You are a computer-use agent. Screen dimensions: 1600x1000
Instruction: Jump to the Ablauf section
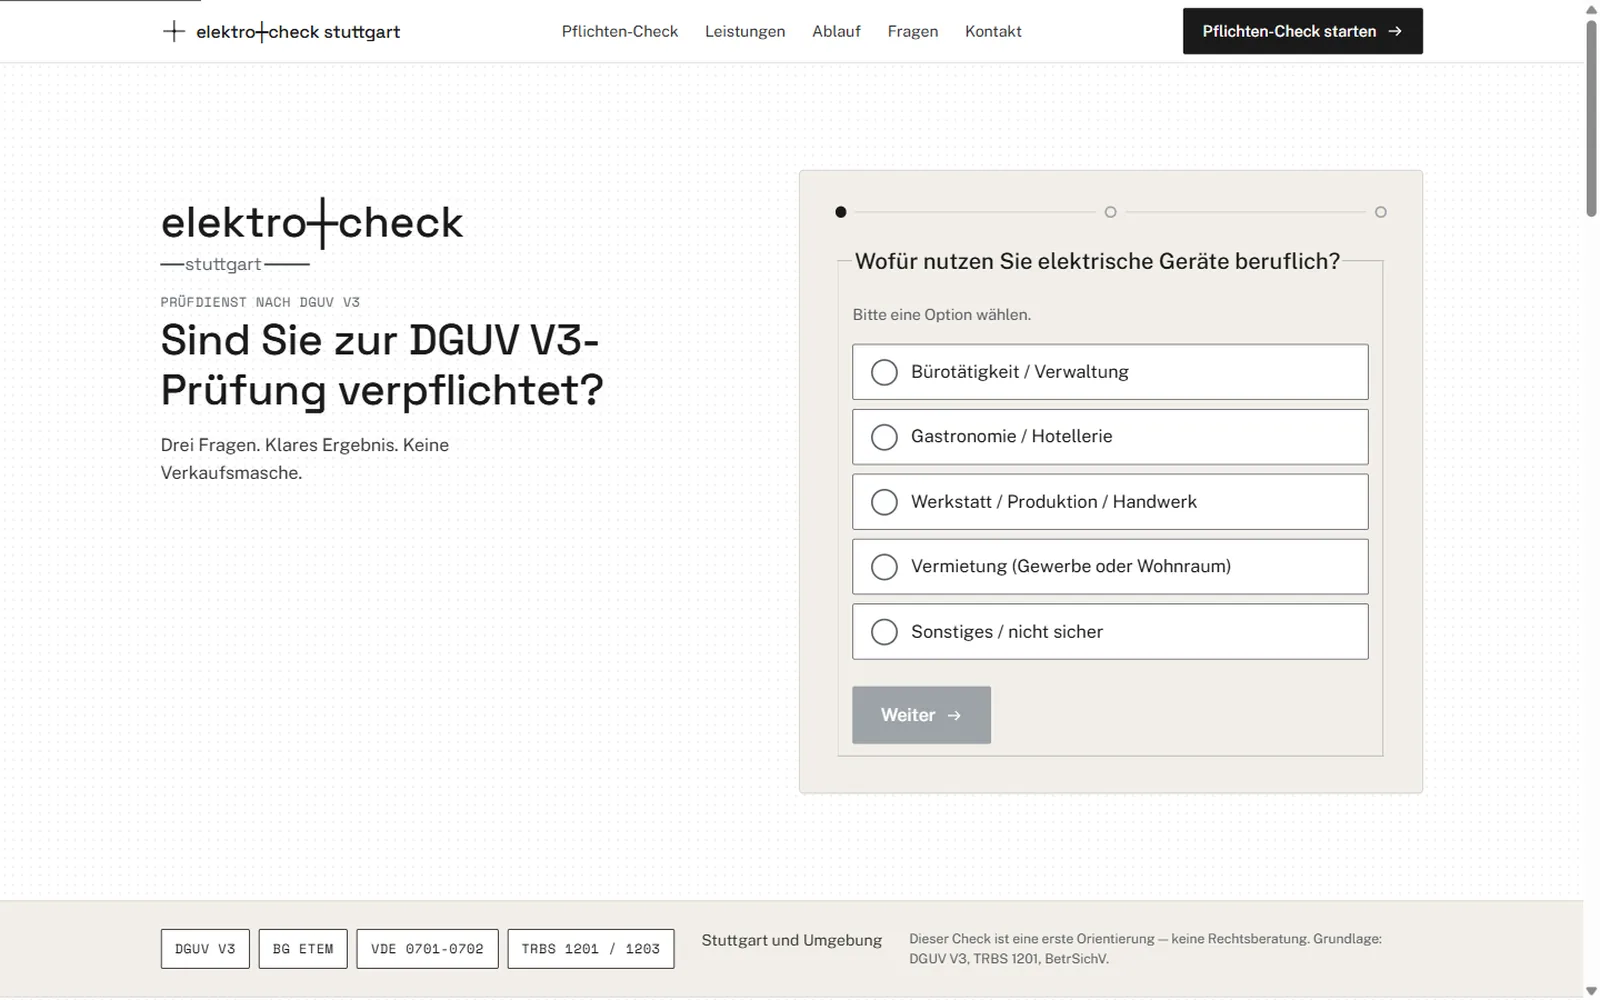[836, 31]
